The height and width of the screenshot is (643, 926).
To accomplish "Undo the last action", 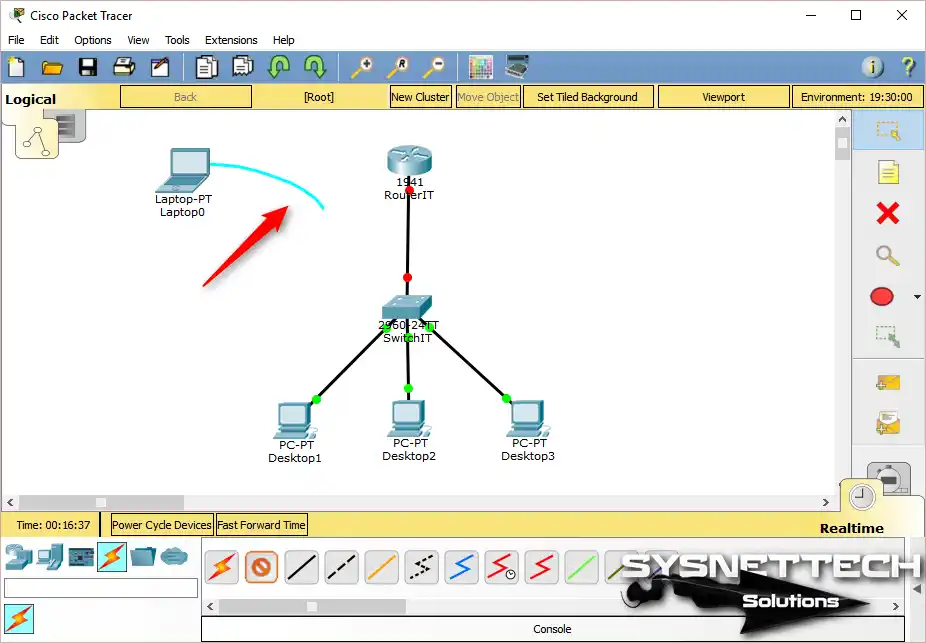I will pos(279,66).
